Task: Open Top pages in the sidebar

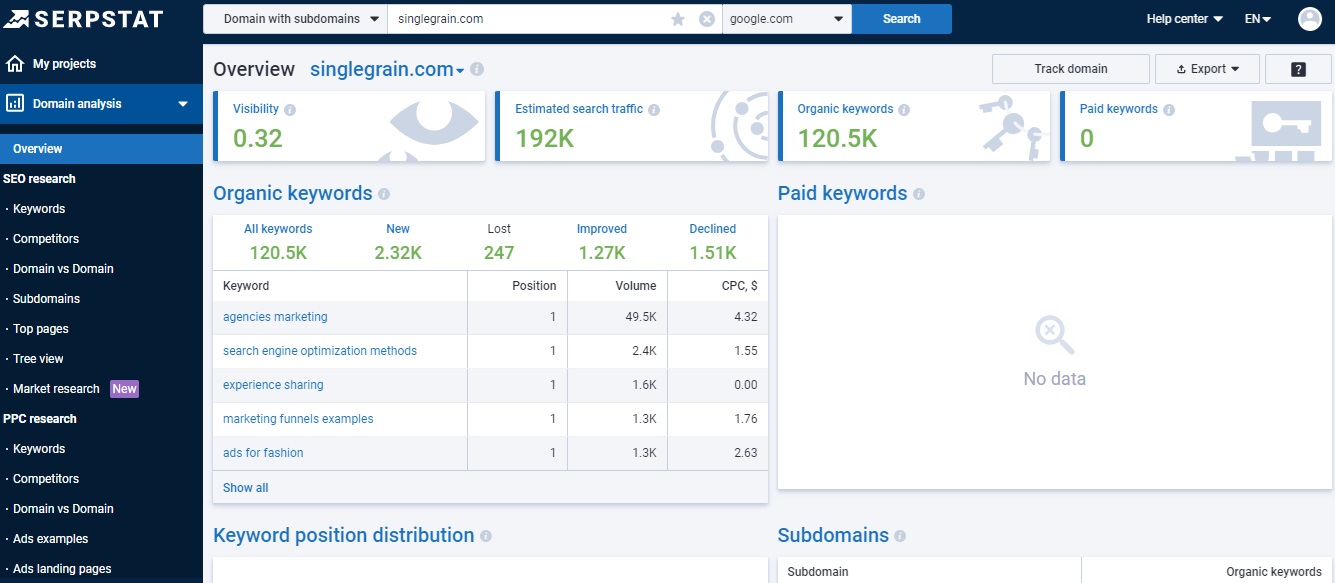Action: click(41, 329)
